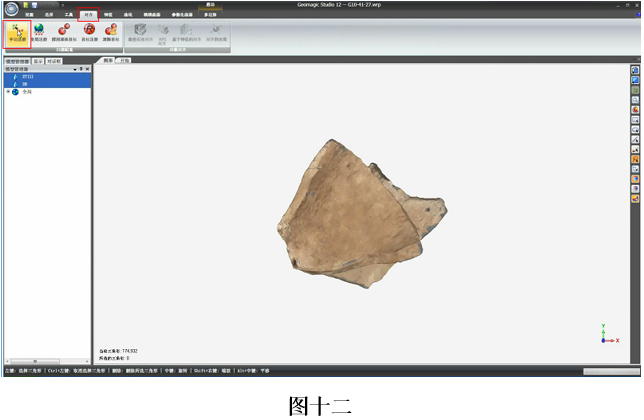Image resolution: width=644 pixels, height=420 pixels.
Task: Click the right arrow of panel horizontal scrollbar
Action: click(87, 362)
